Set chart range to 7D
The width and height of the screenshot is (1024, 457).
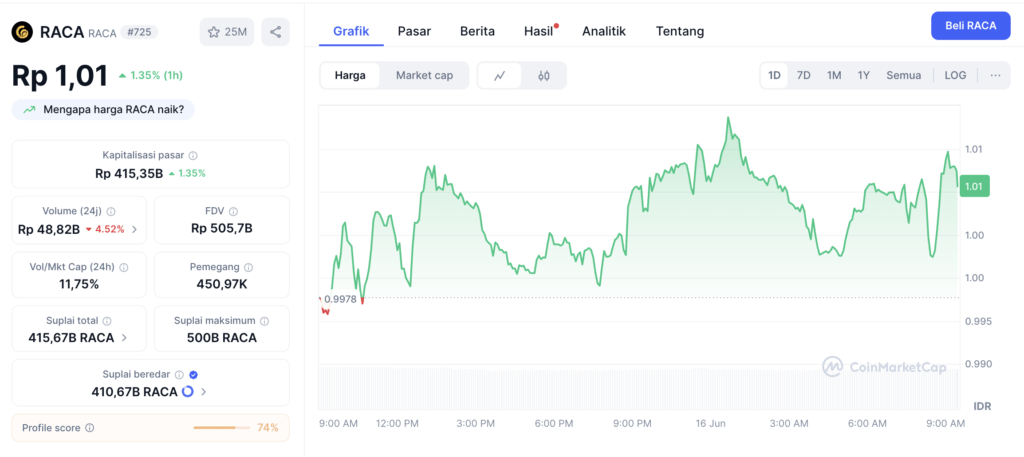(803, 75)
